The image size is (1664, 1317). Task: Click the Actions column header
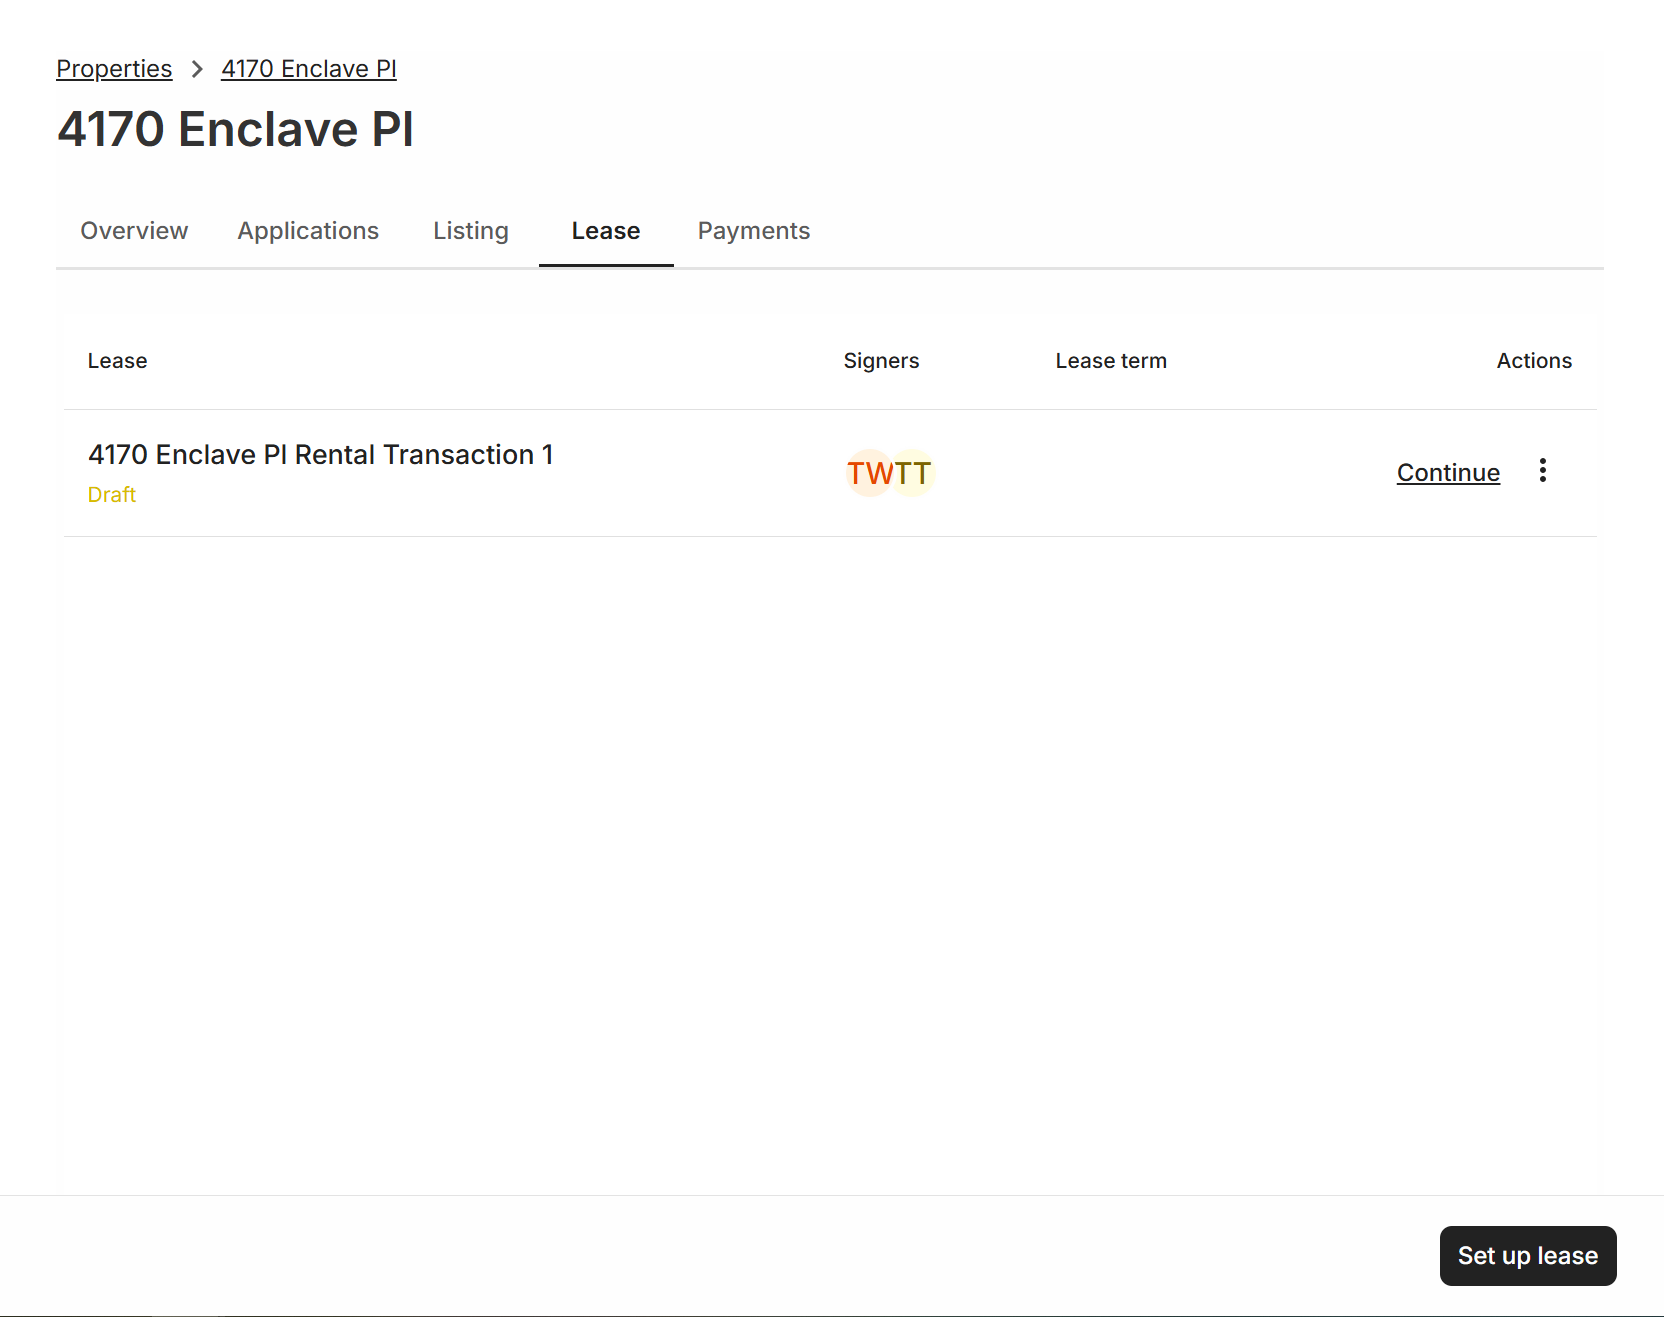pyautogui.click(x=1533, y=360)
